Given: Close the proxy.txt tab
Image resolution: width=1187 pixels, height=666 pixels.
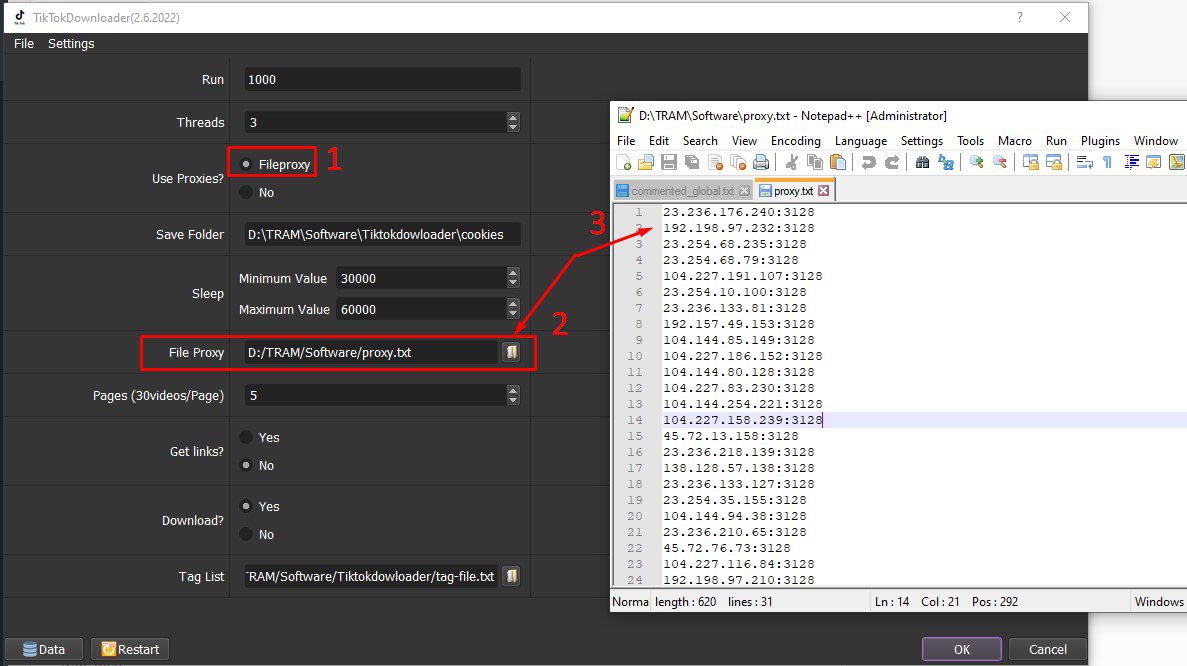Looking at the screenshot, I should (x=824, y=191).
